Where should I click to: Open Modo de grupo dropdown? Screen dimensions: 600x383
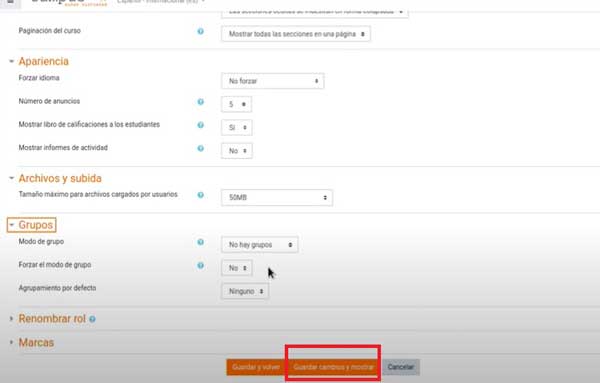[260, 245]
